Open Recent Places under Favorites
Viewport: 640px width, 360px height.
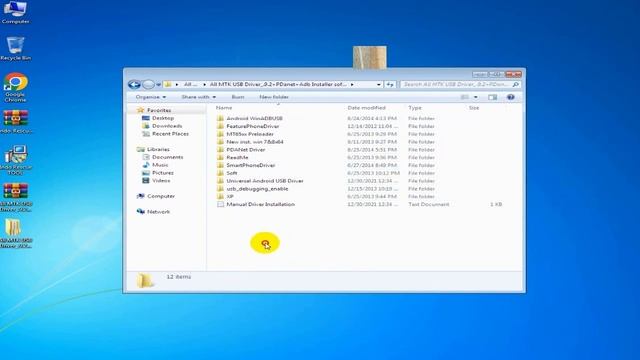point(170,133)
